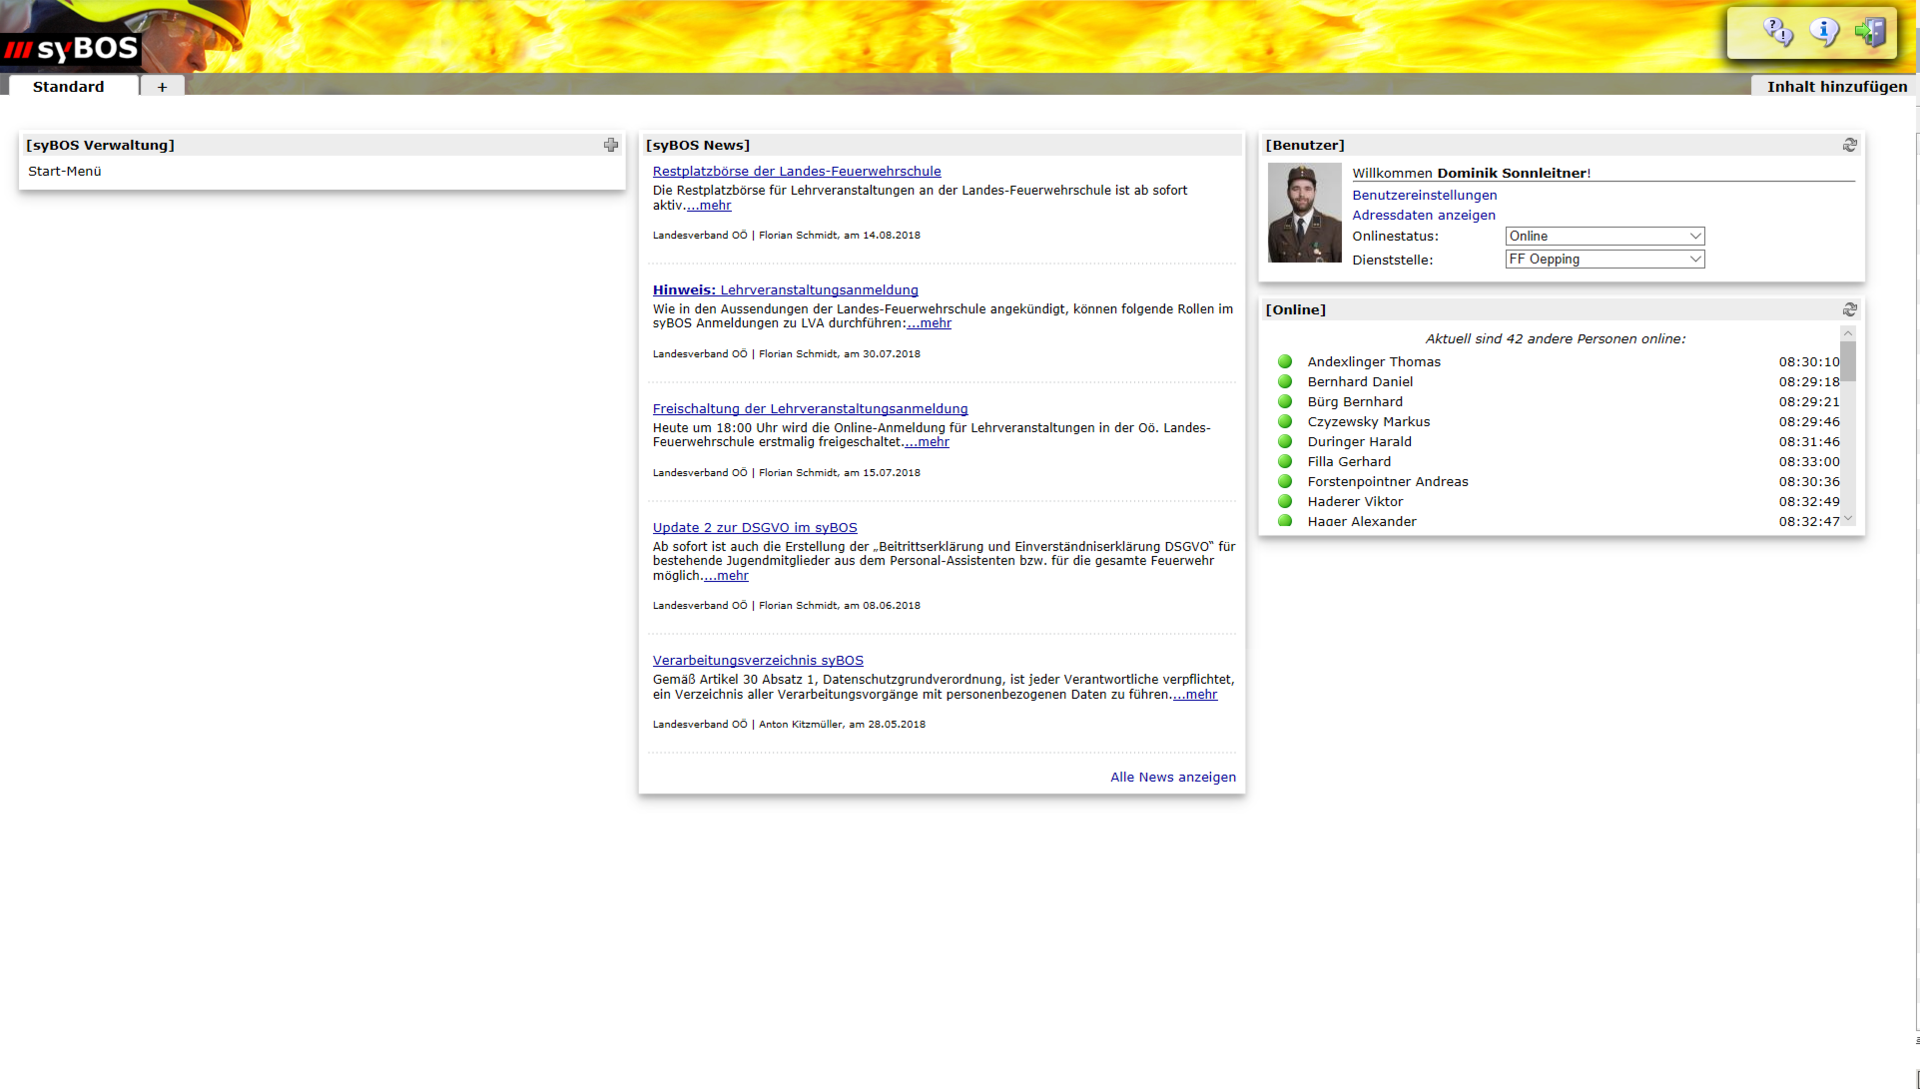Image resolution: width=1920 pixels, height=1089 pixels.
Task: Select Duringer Harald in online list
Action: pyautogui.click(x=1359, y=442)
